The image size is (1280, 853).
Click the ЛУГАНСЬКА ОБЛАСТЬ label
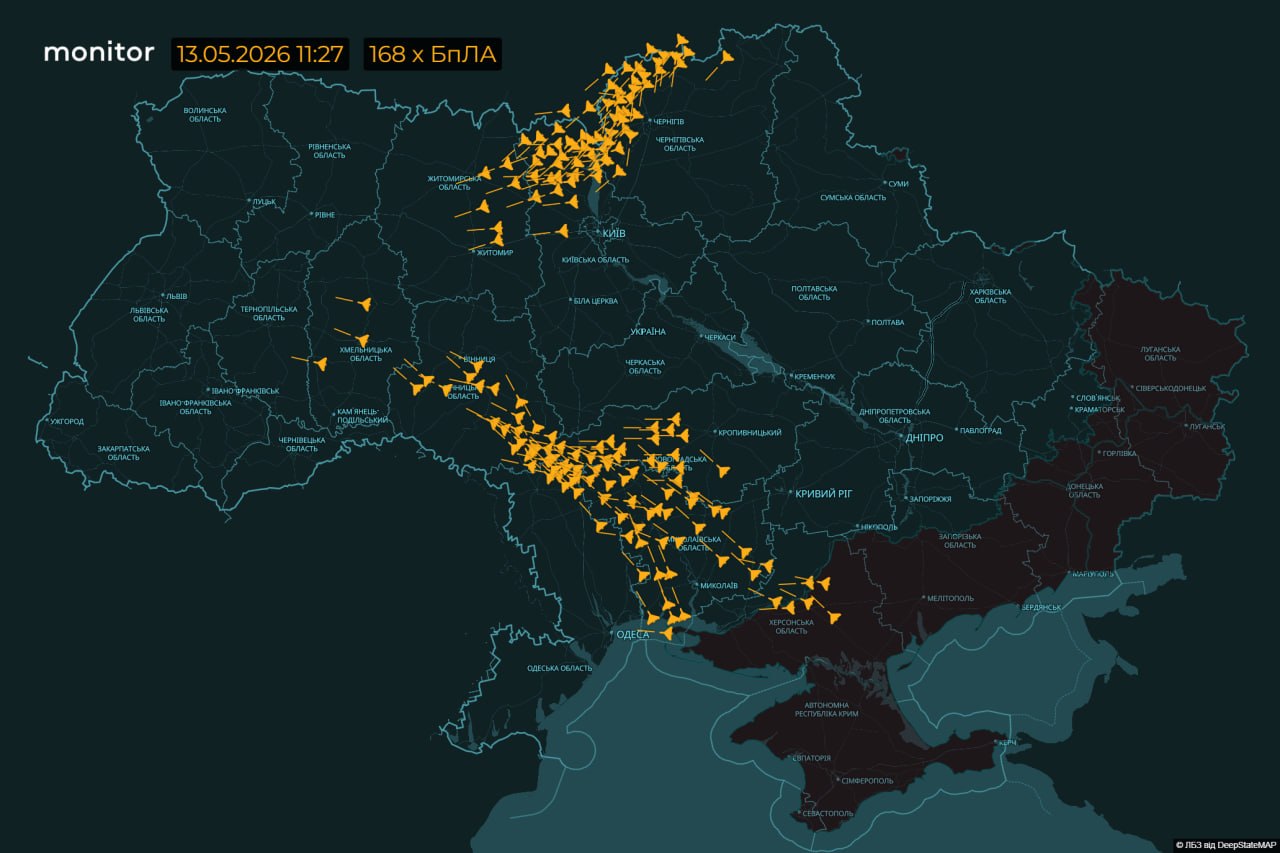tap(1160, 353)
